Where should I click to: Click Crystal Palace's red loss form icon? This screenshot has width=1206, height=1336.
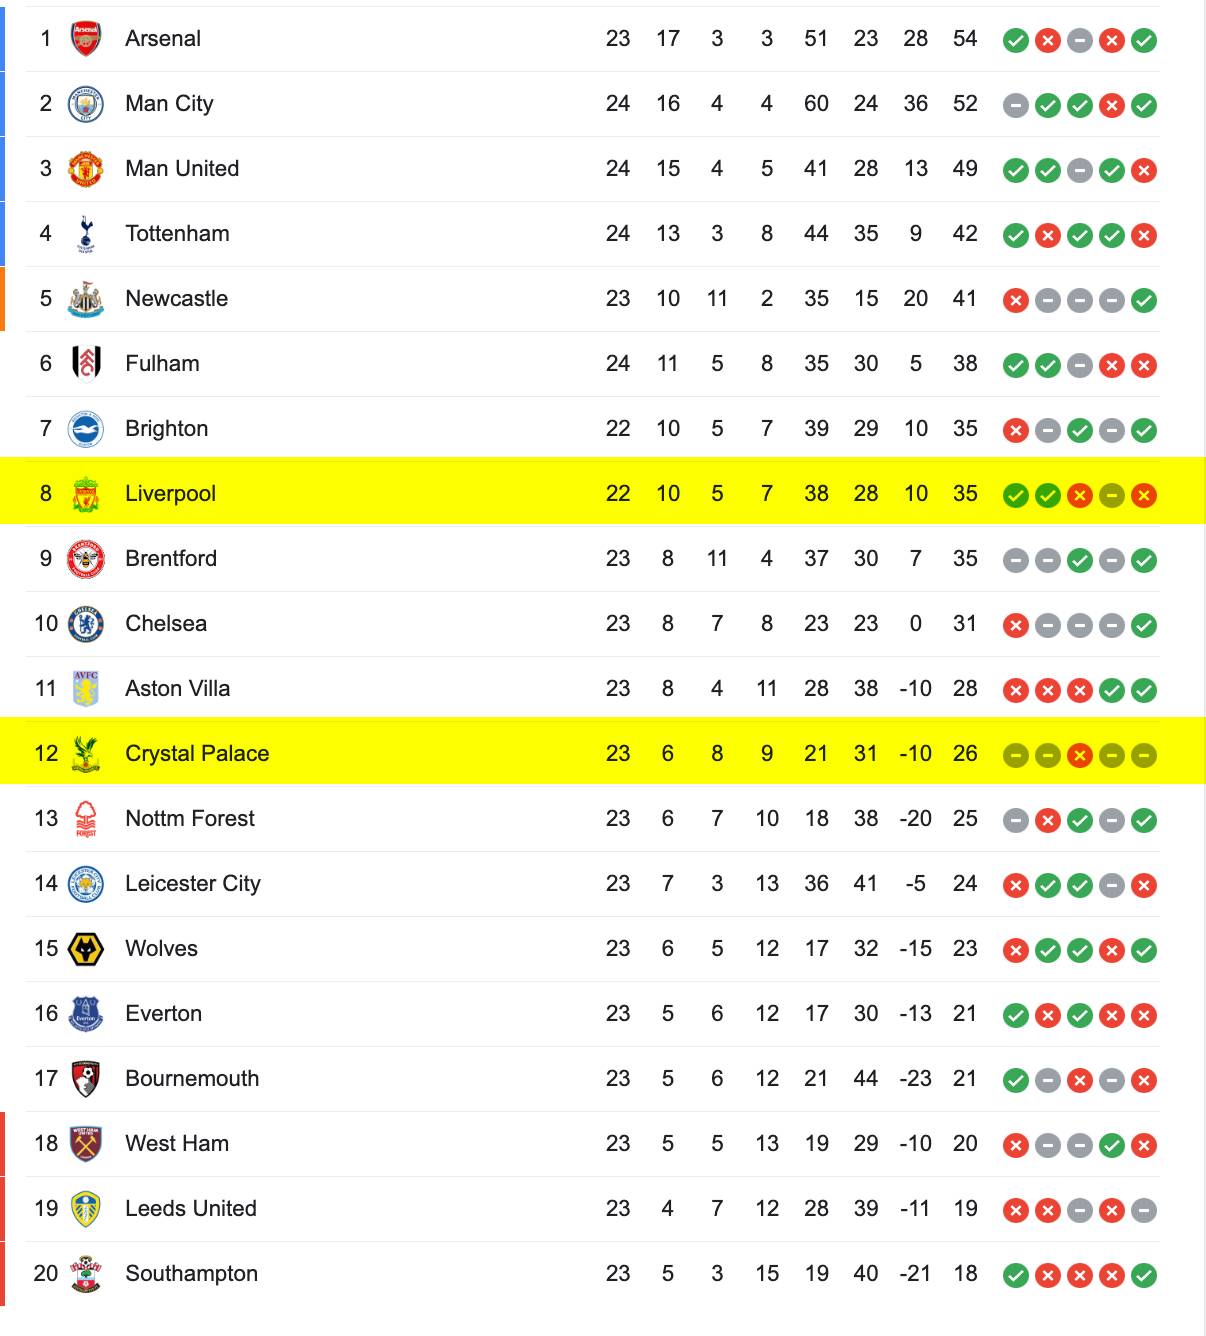point(1080,755)
